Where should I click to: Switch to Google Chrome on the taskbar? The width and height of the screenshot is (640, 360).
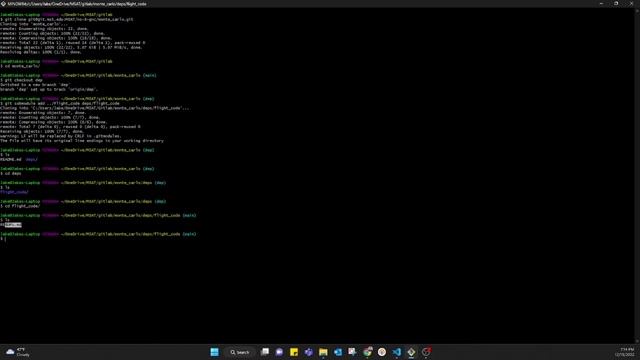[367, 352]
